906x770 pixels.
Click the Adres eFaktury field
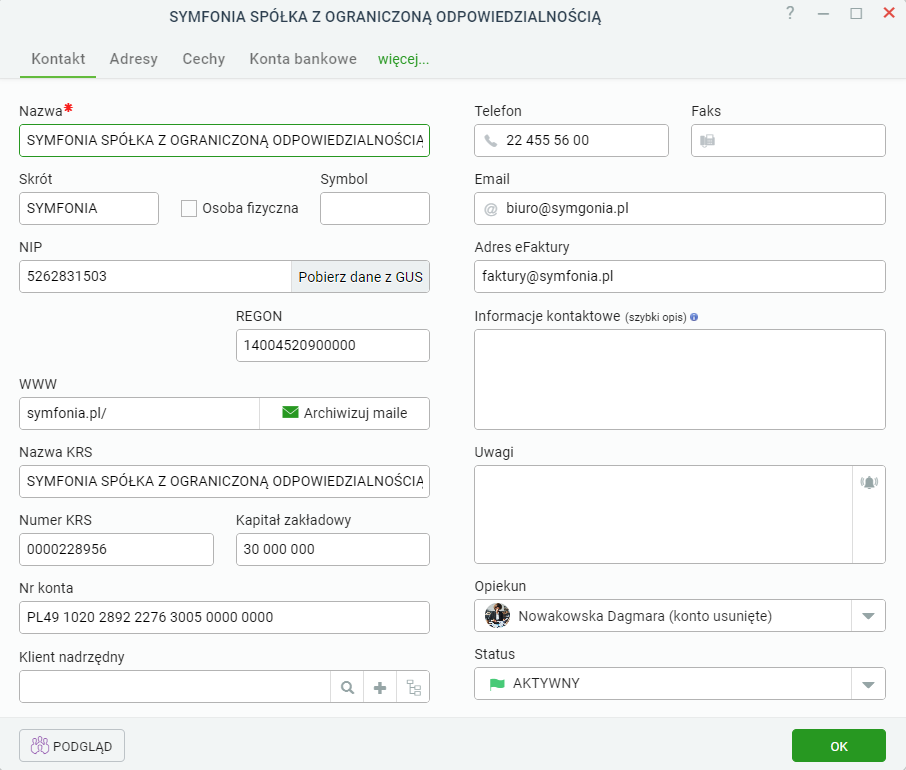pyautogui.click(x=680, y=277)
